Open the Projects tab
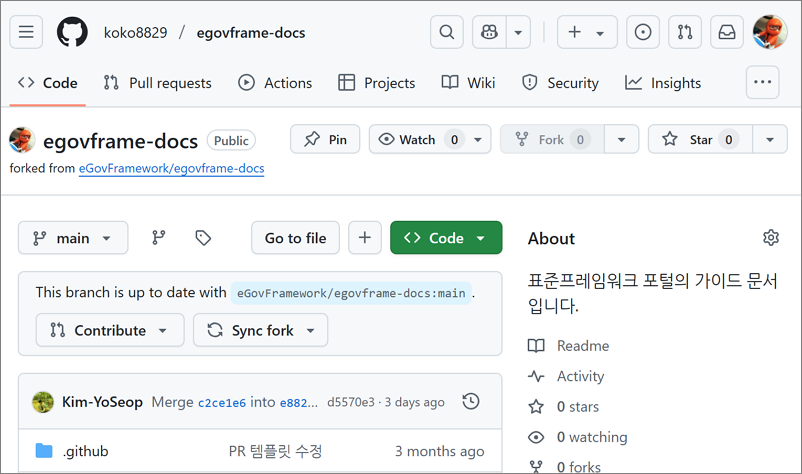 tap(376, 83)
